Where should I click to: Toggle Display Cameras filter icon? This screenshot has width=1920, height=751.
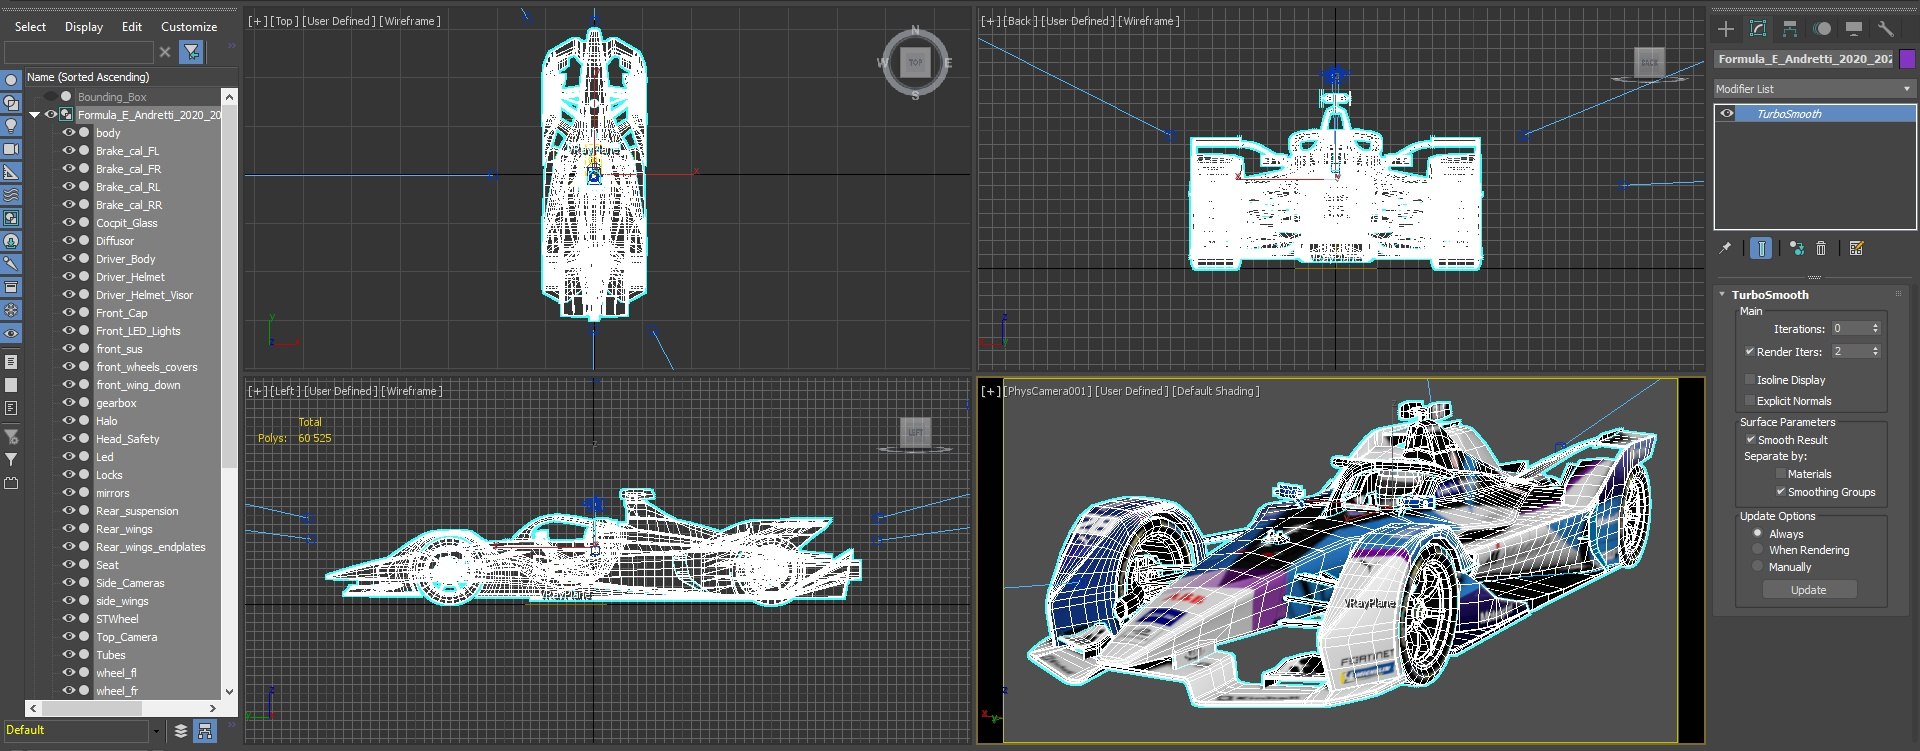click(11, 149)
